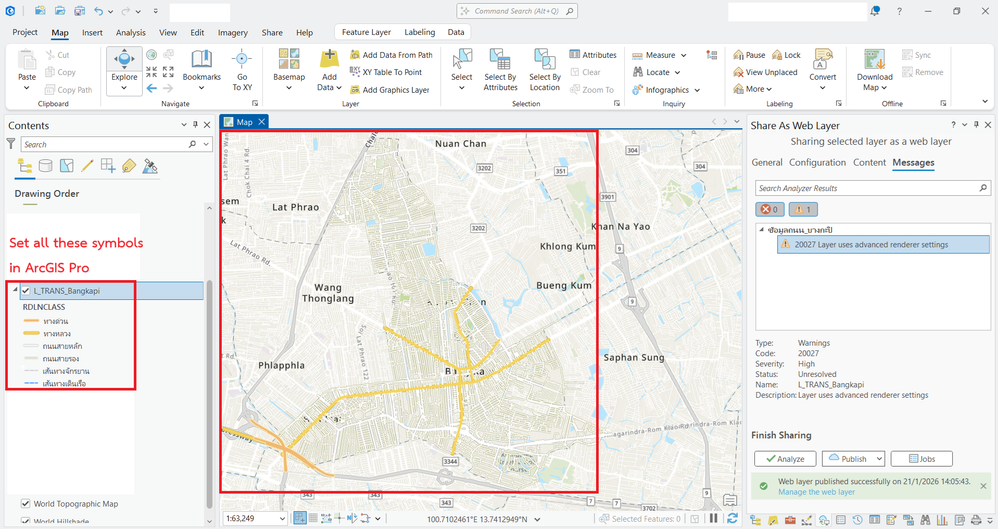This screenshot has width=998, height=529.
Task: Switch to List By Perspective Imagery
Action: 150,167
